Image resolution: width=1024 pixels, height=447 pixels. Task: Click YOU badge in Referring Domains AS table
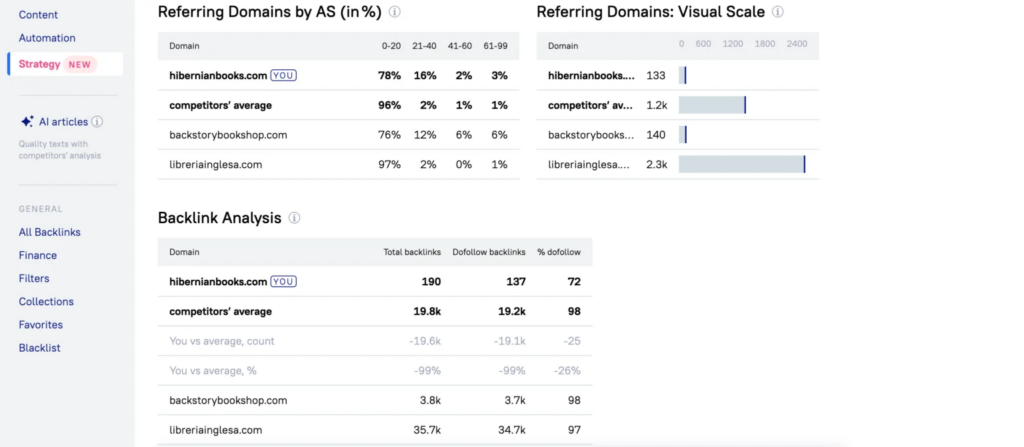coord(284,75)
